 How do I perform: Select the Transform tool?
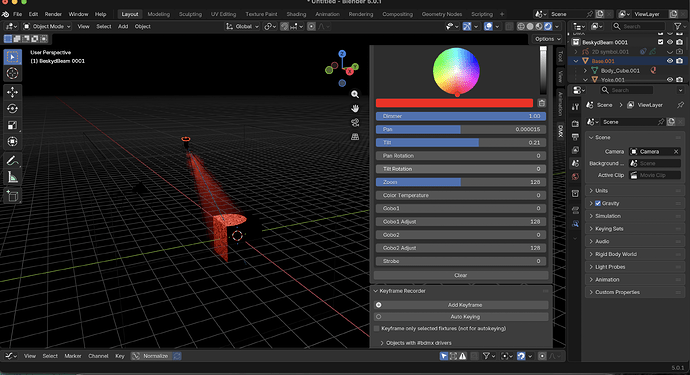(12, 142)
